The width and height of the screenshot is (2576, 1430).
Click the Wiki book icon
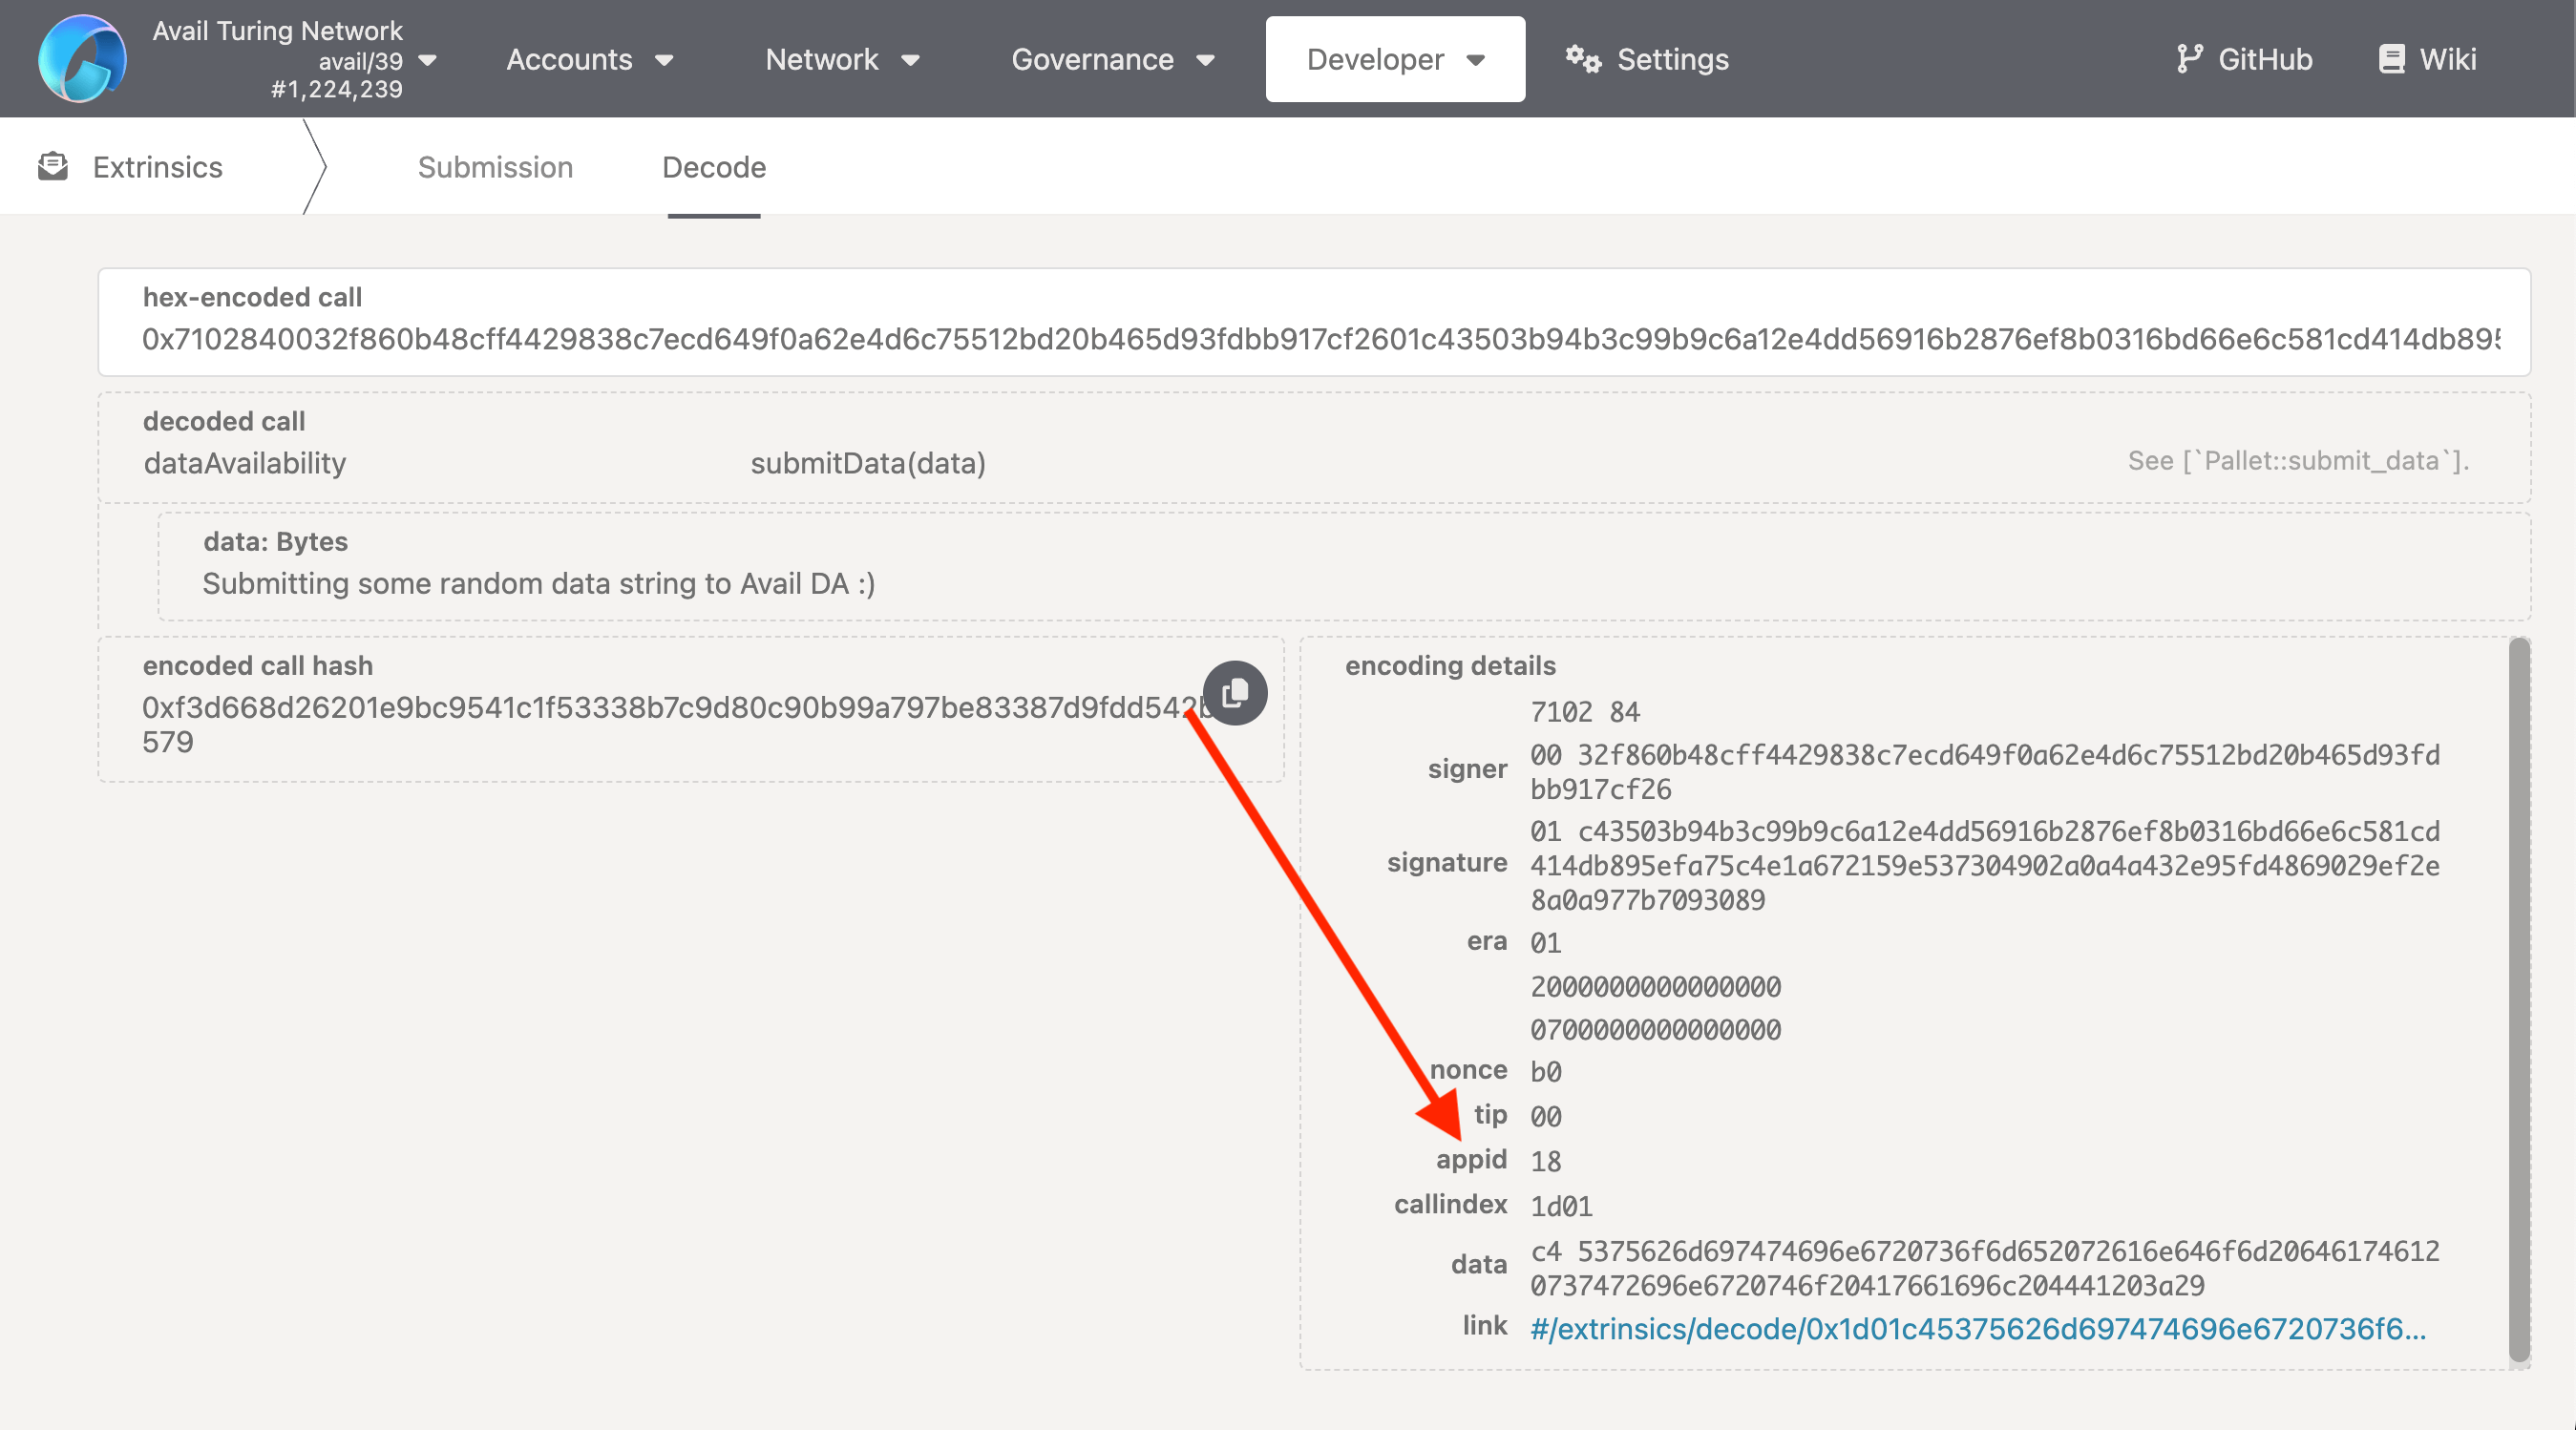tap(2391, 59)
